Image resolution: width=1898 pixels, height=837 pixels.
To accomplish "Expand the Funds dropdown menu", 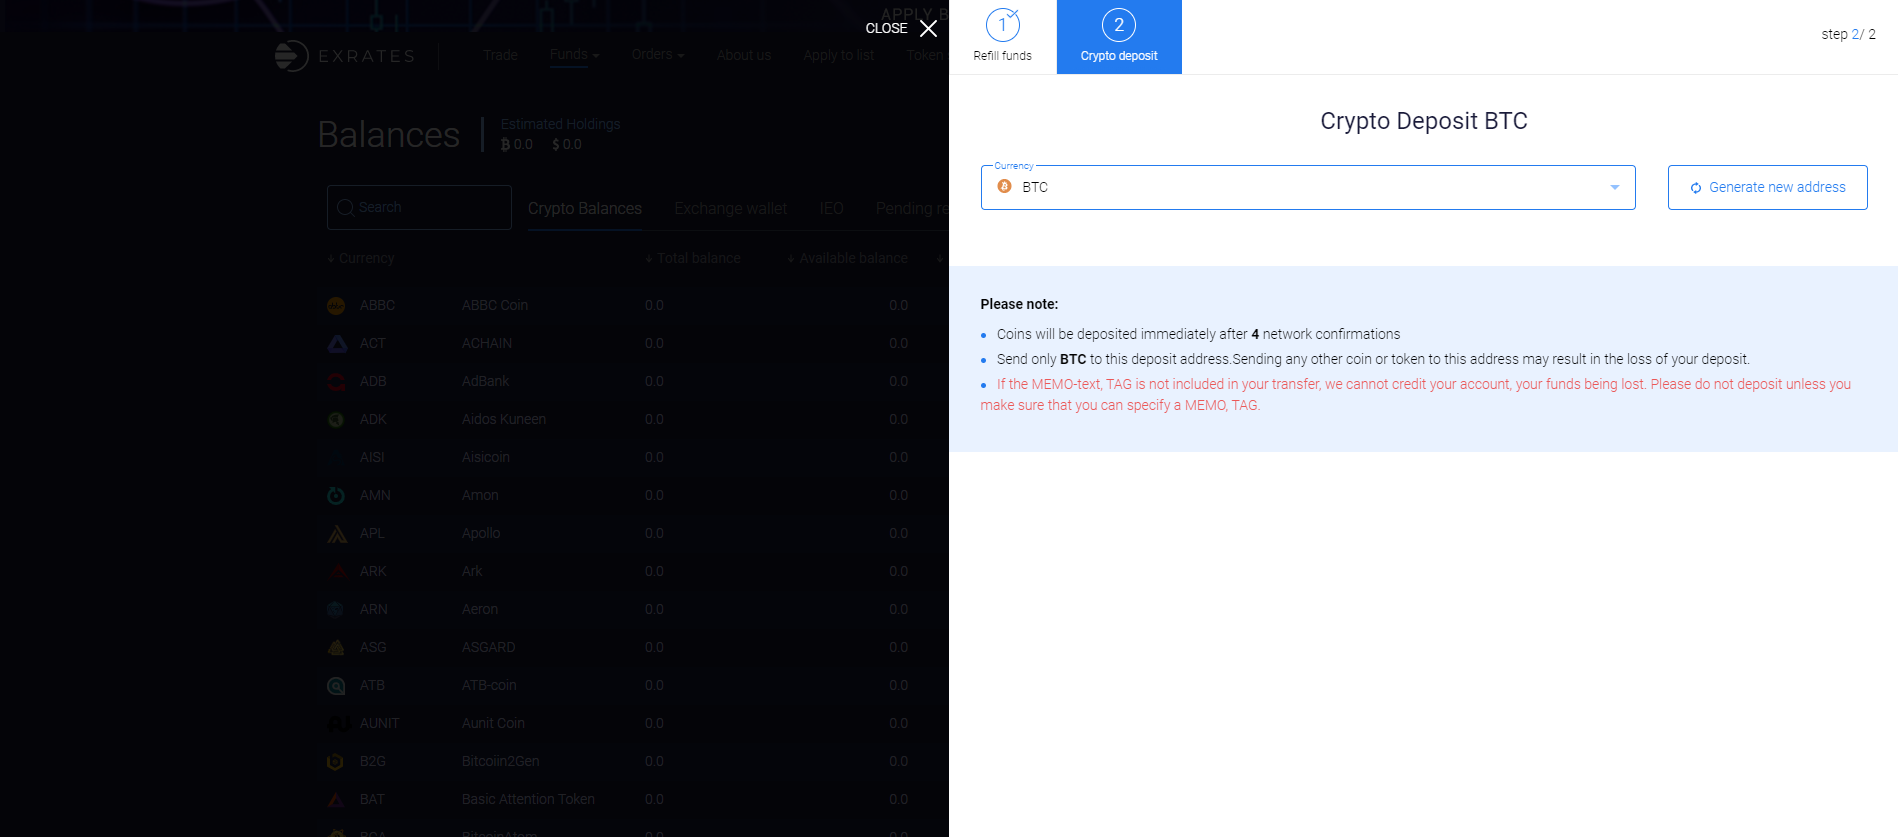I will click(574, 54).
